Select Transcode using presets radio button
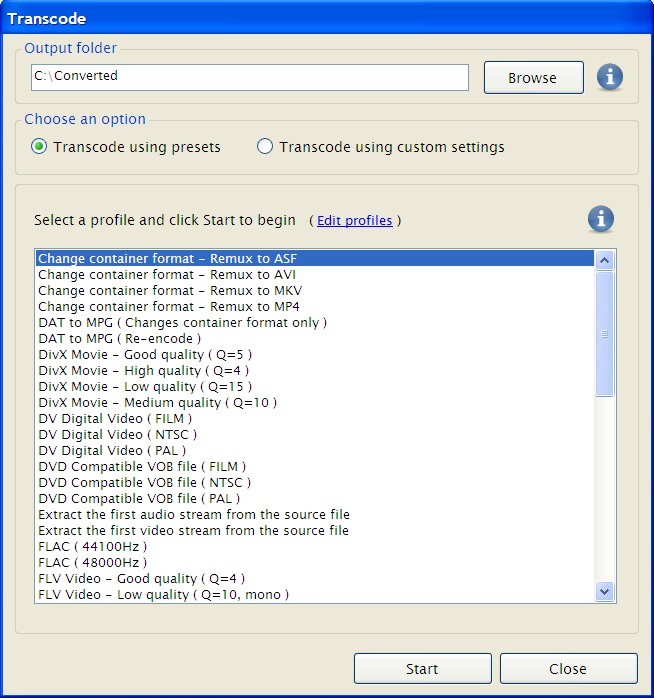 coord(39,147)
